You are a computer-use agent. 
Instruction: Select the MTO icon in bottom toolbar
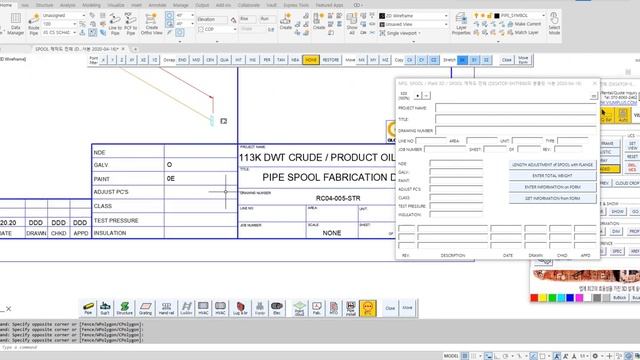coord(333,308)
